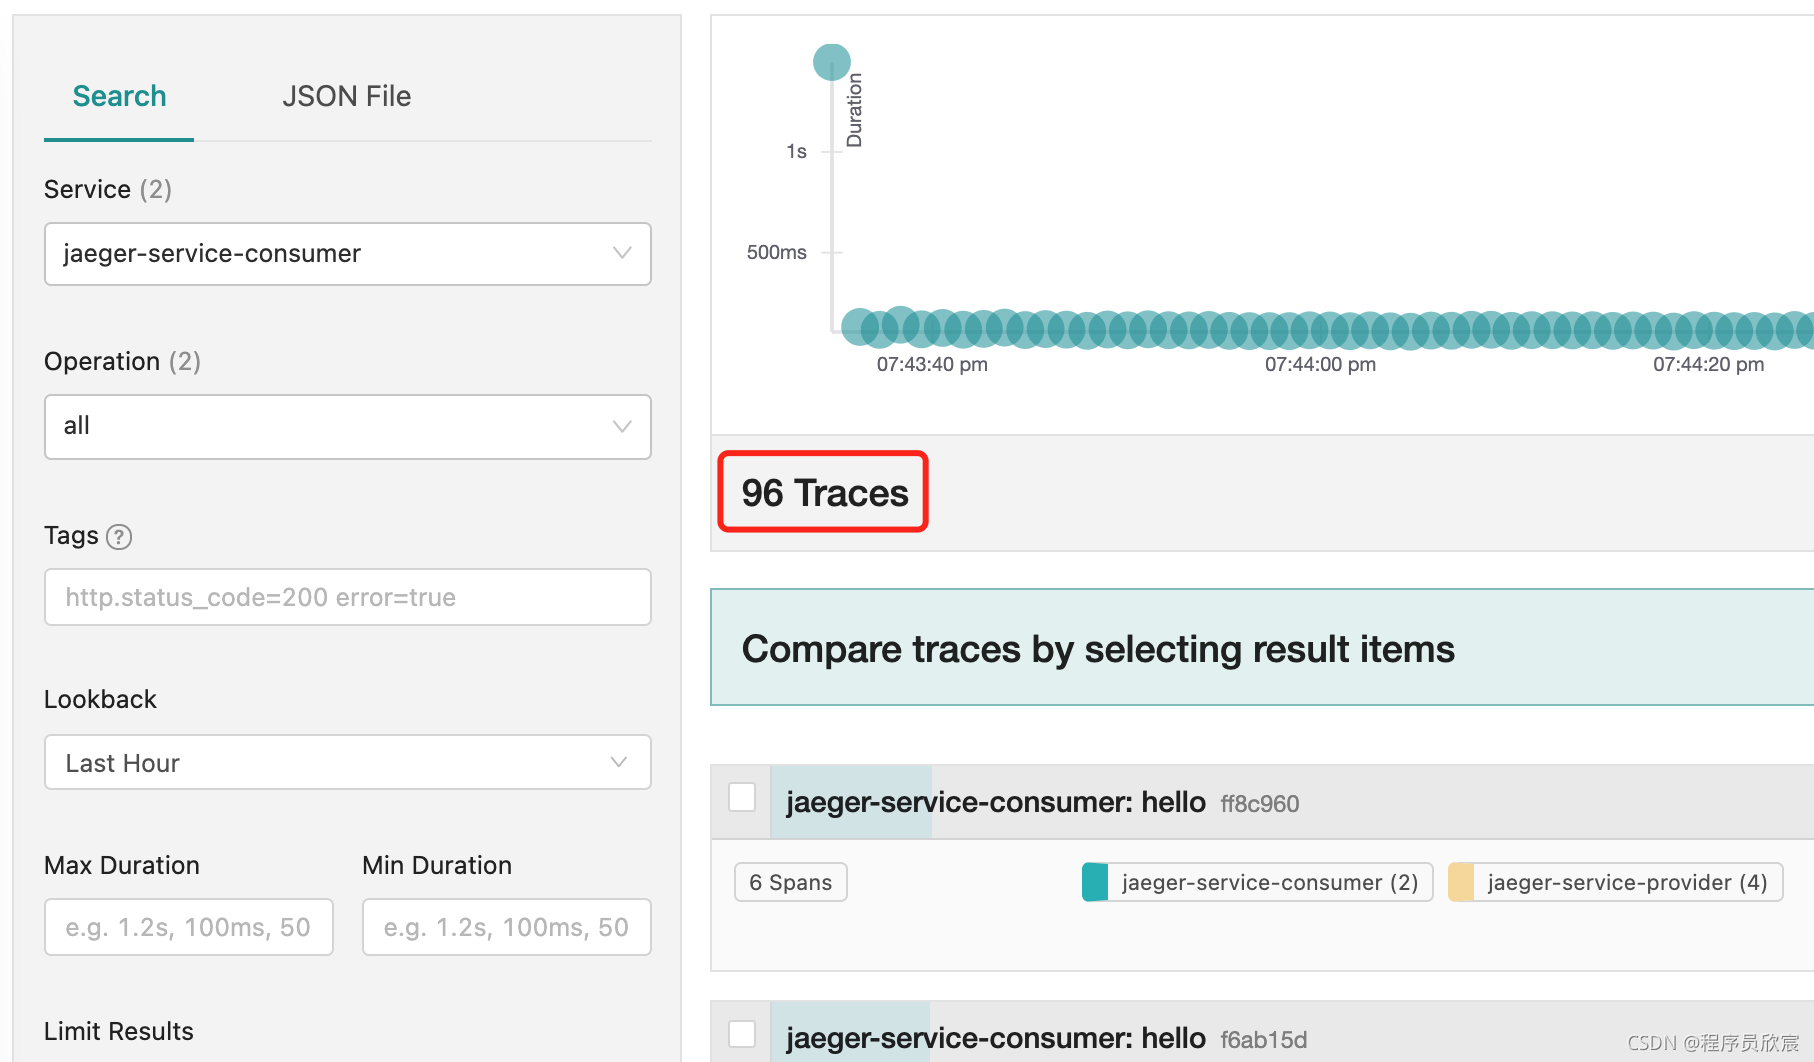Click the 6 Spans badge
Viewport: 1814px width, 1062px height.
pos(791,882)
